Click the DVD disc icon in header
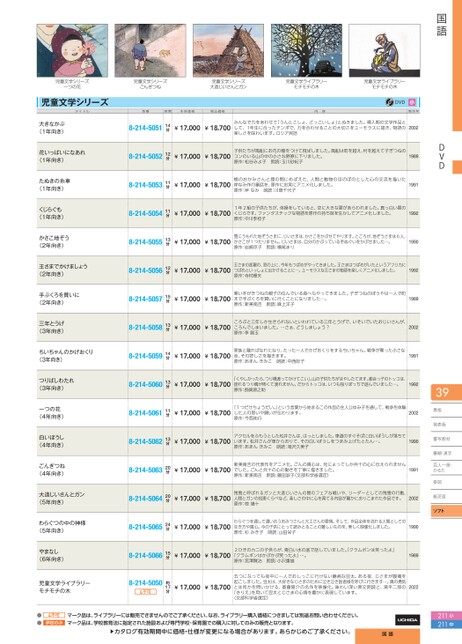This screenshot has width=462, height=644. 389,102
